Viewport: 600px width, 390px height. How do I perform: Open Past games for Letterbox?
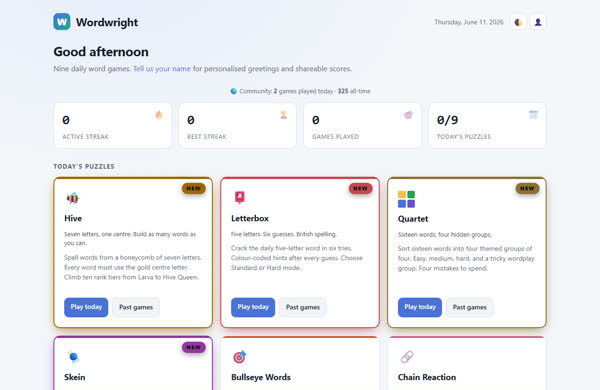pyautogui.click(x=303, y=307)
